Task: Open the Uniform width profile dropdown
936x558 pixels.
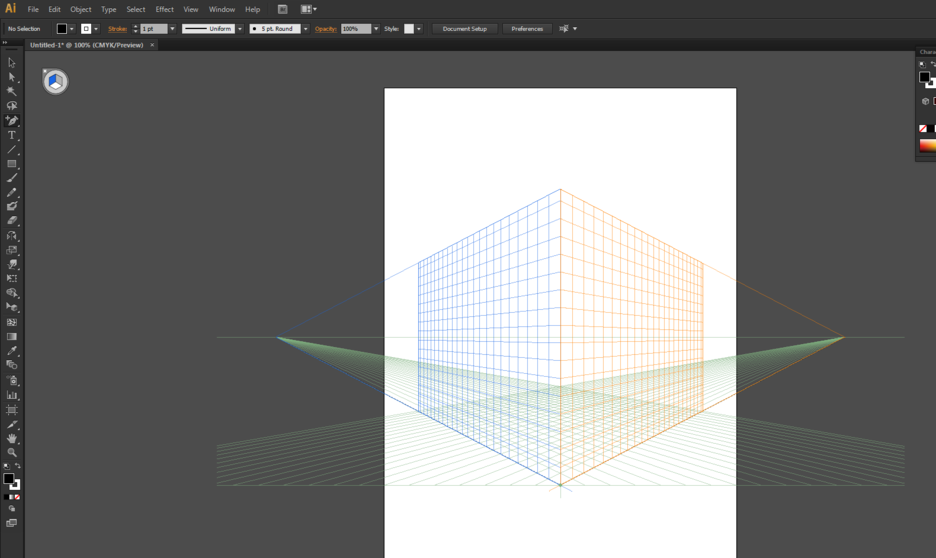Action: [240, 29]
